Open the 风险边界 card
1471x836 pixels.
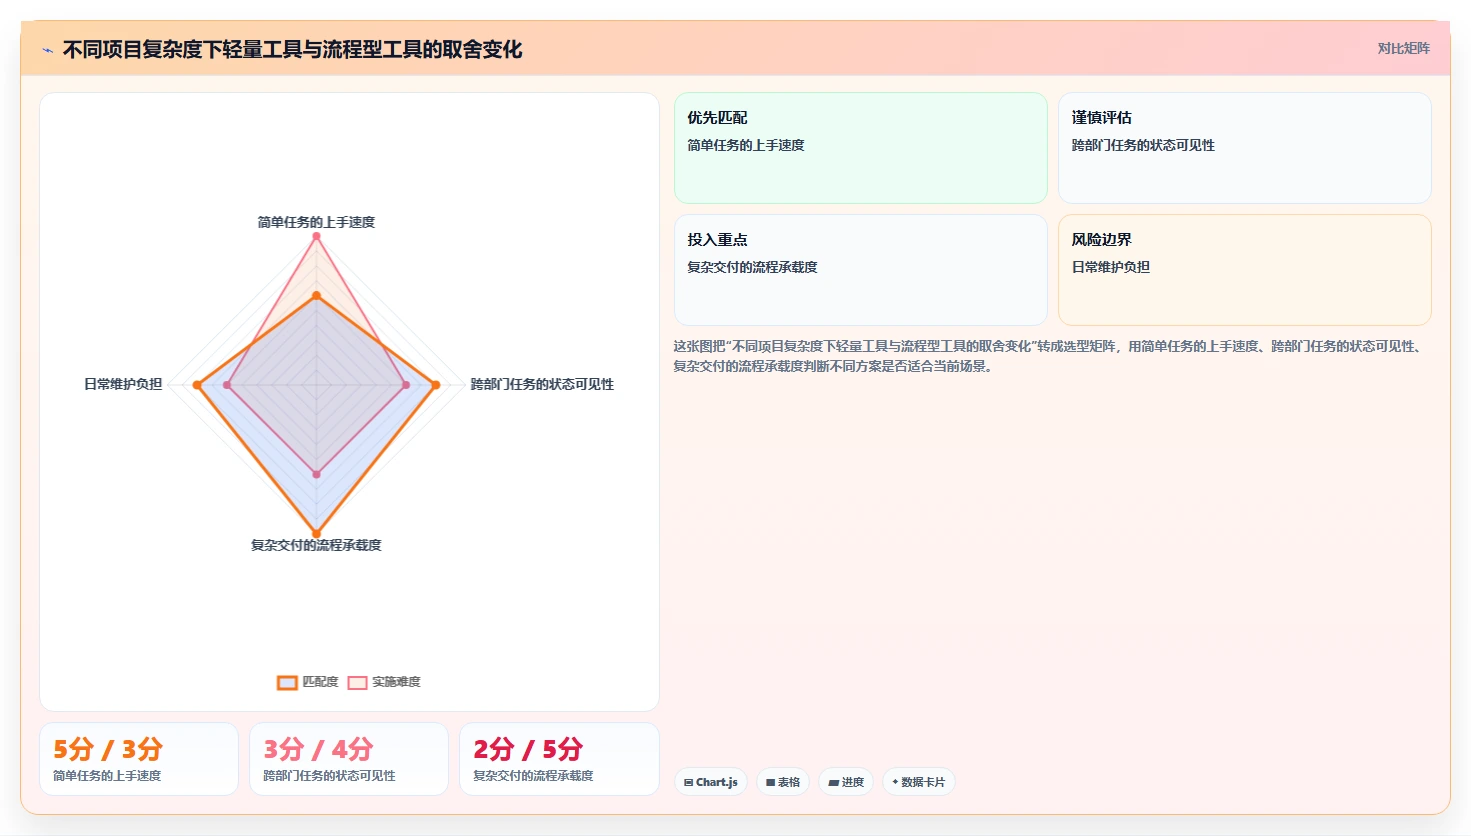1245,270
